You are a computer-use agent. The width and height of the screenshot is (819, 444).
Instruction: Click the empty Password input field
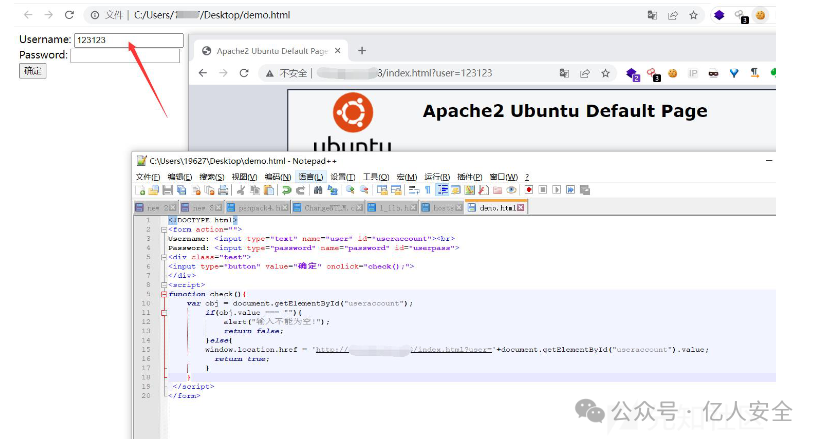125,55
